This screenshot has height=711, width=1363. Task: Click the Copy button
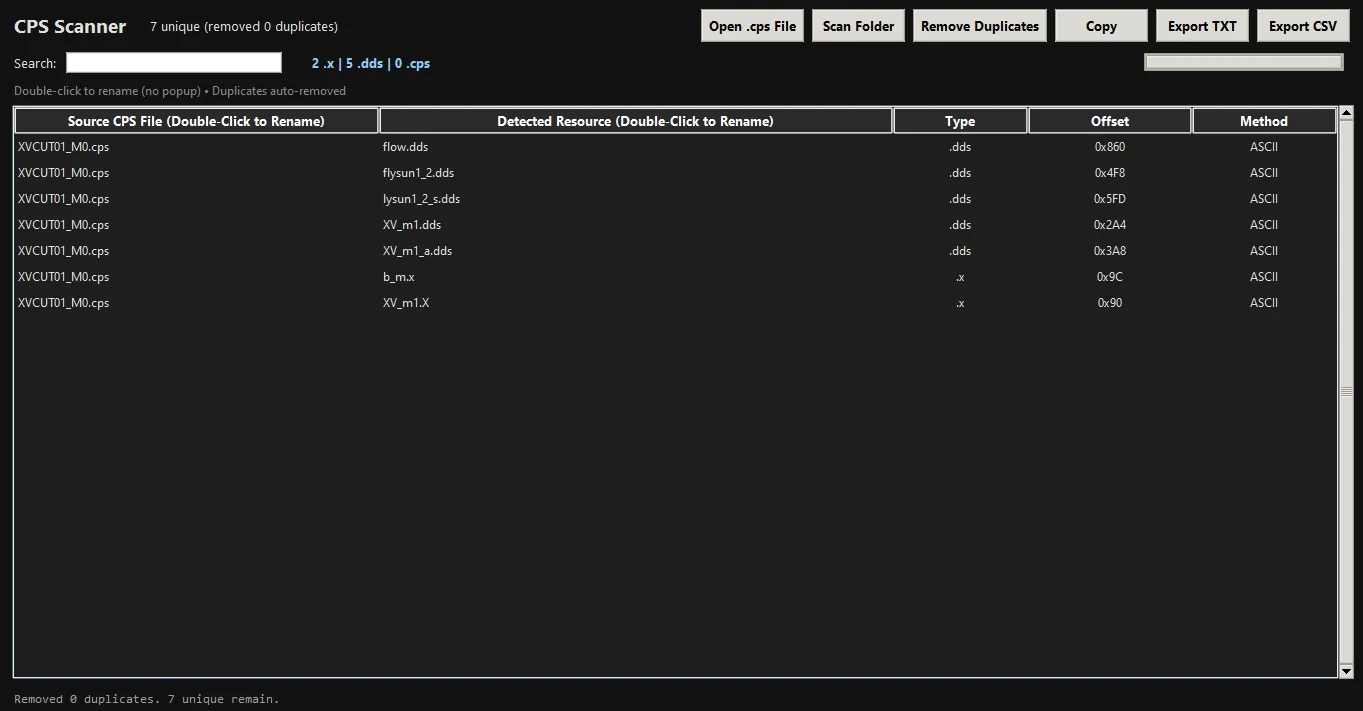click(x=1101, y=26)
